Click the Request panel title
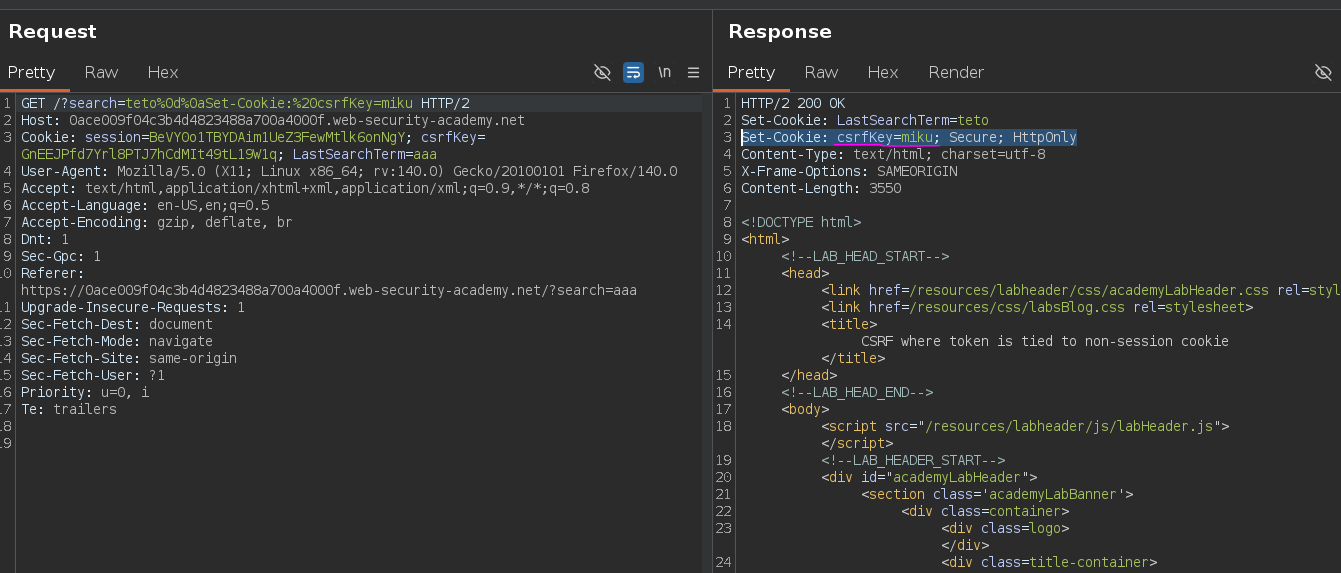 click(x=53, y=31)
